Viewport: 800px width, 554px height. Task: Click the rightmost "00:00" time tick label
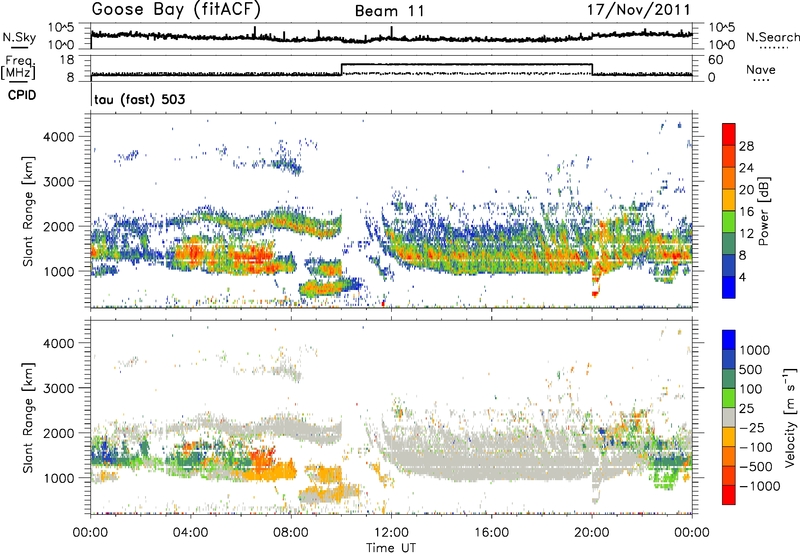692,533
